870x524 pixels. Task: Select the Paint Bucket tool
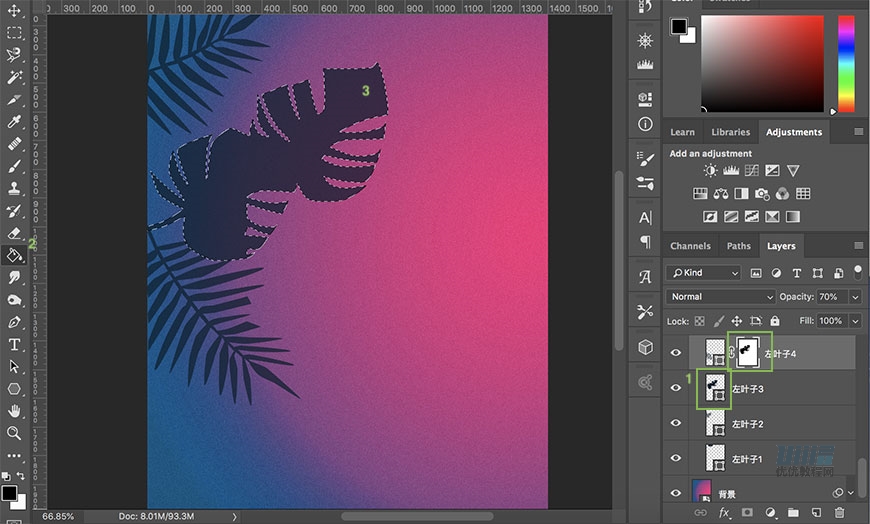[14, 255]
